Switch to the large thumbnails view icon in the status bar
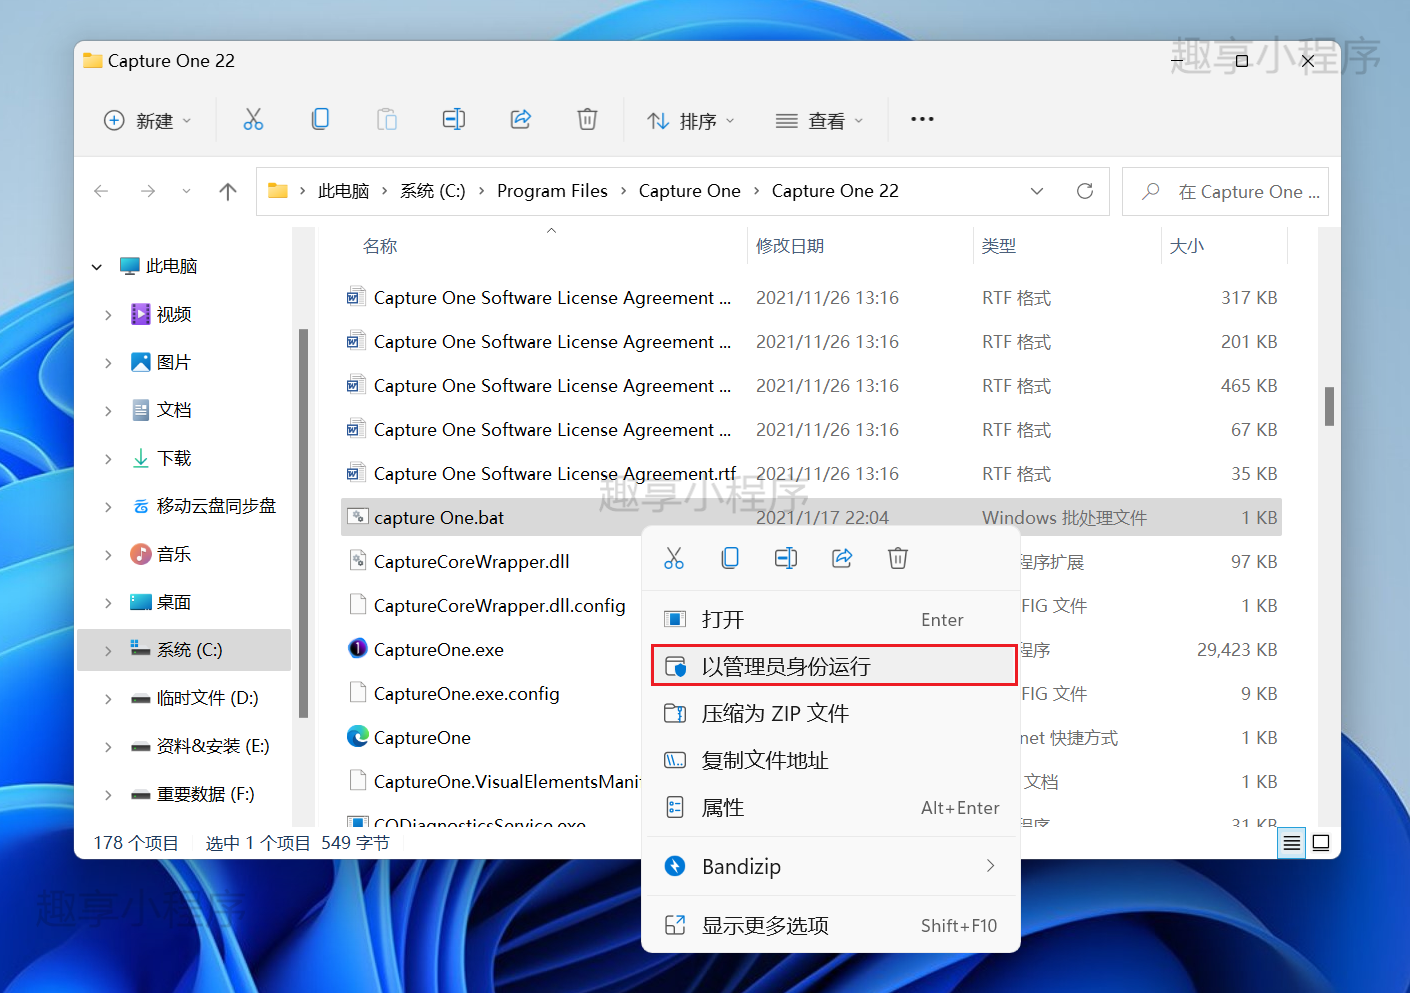 click(1321, 843)
